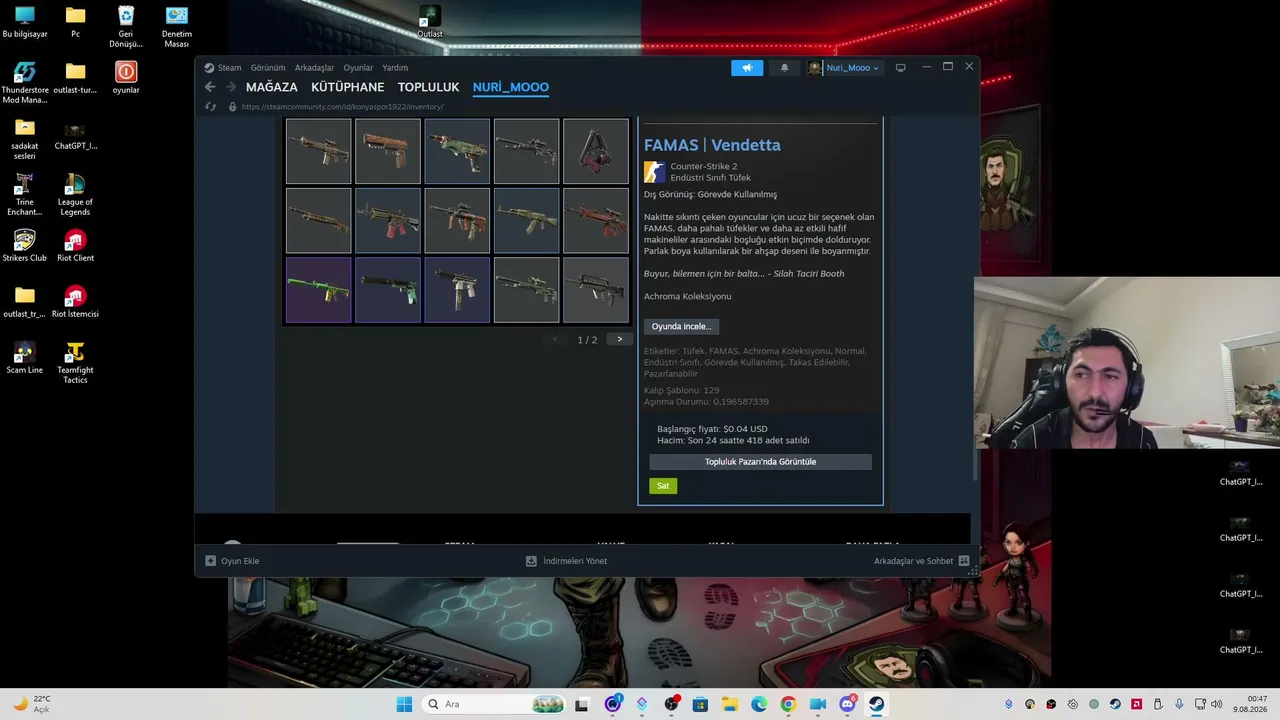Click the lock icon beside the URL
This screenshot has width=1280, height=720.
click(232, 107)
